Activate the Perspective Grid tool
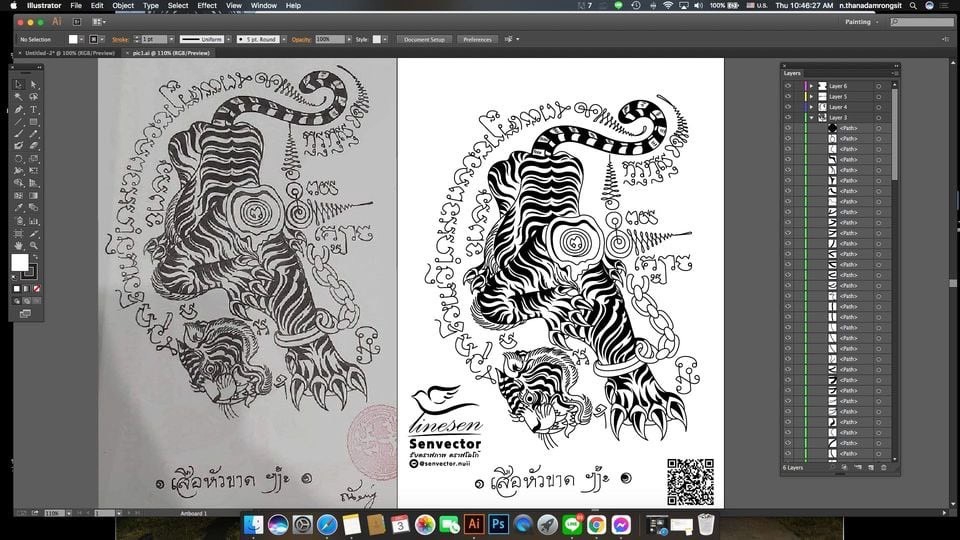The width and height of the screenshot is (960, 540). click(34, 183)
